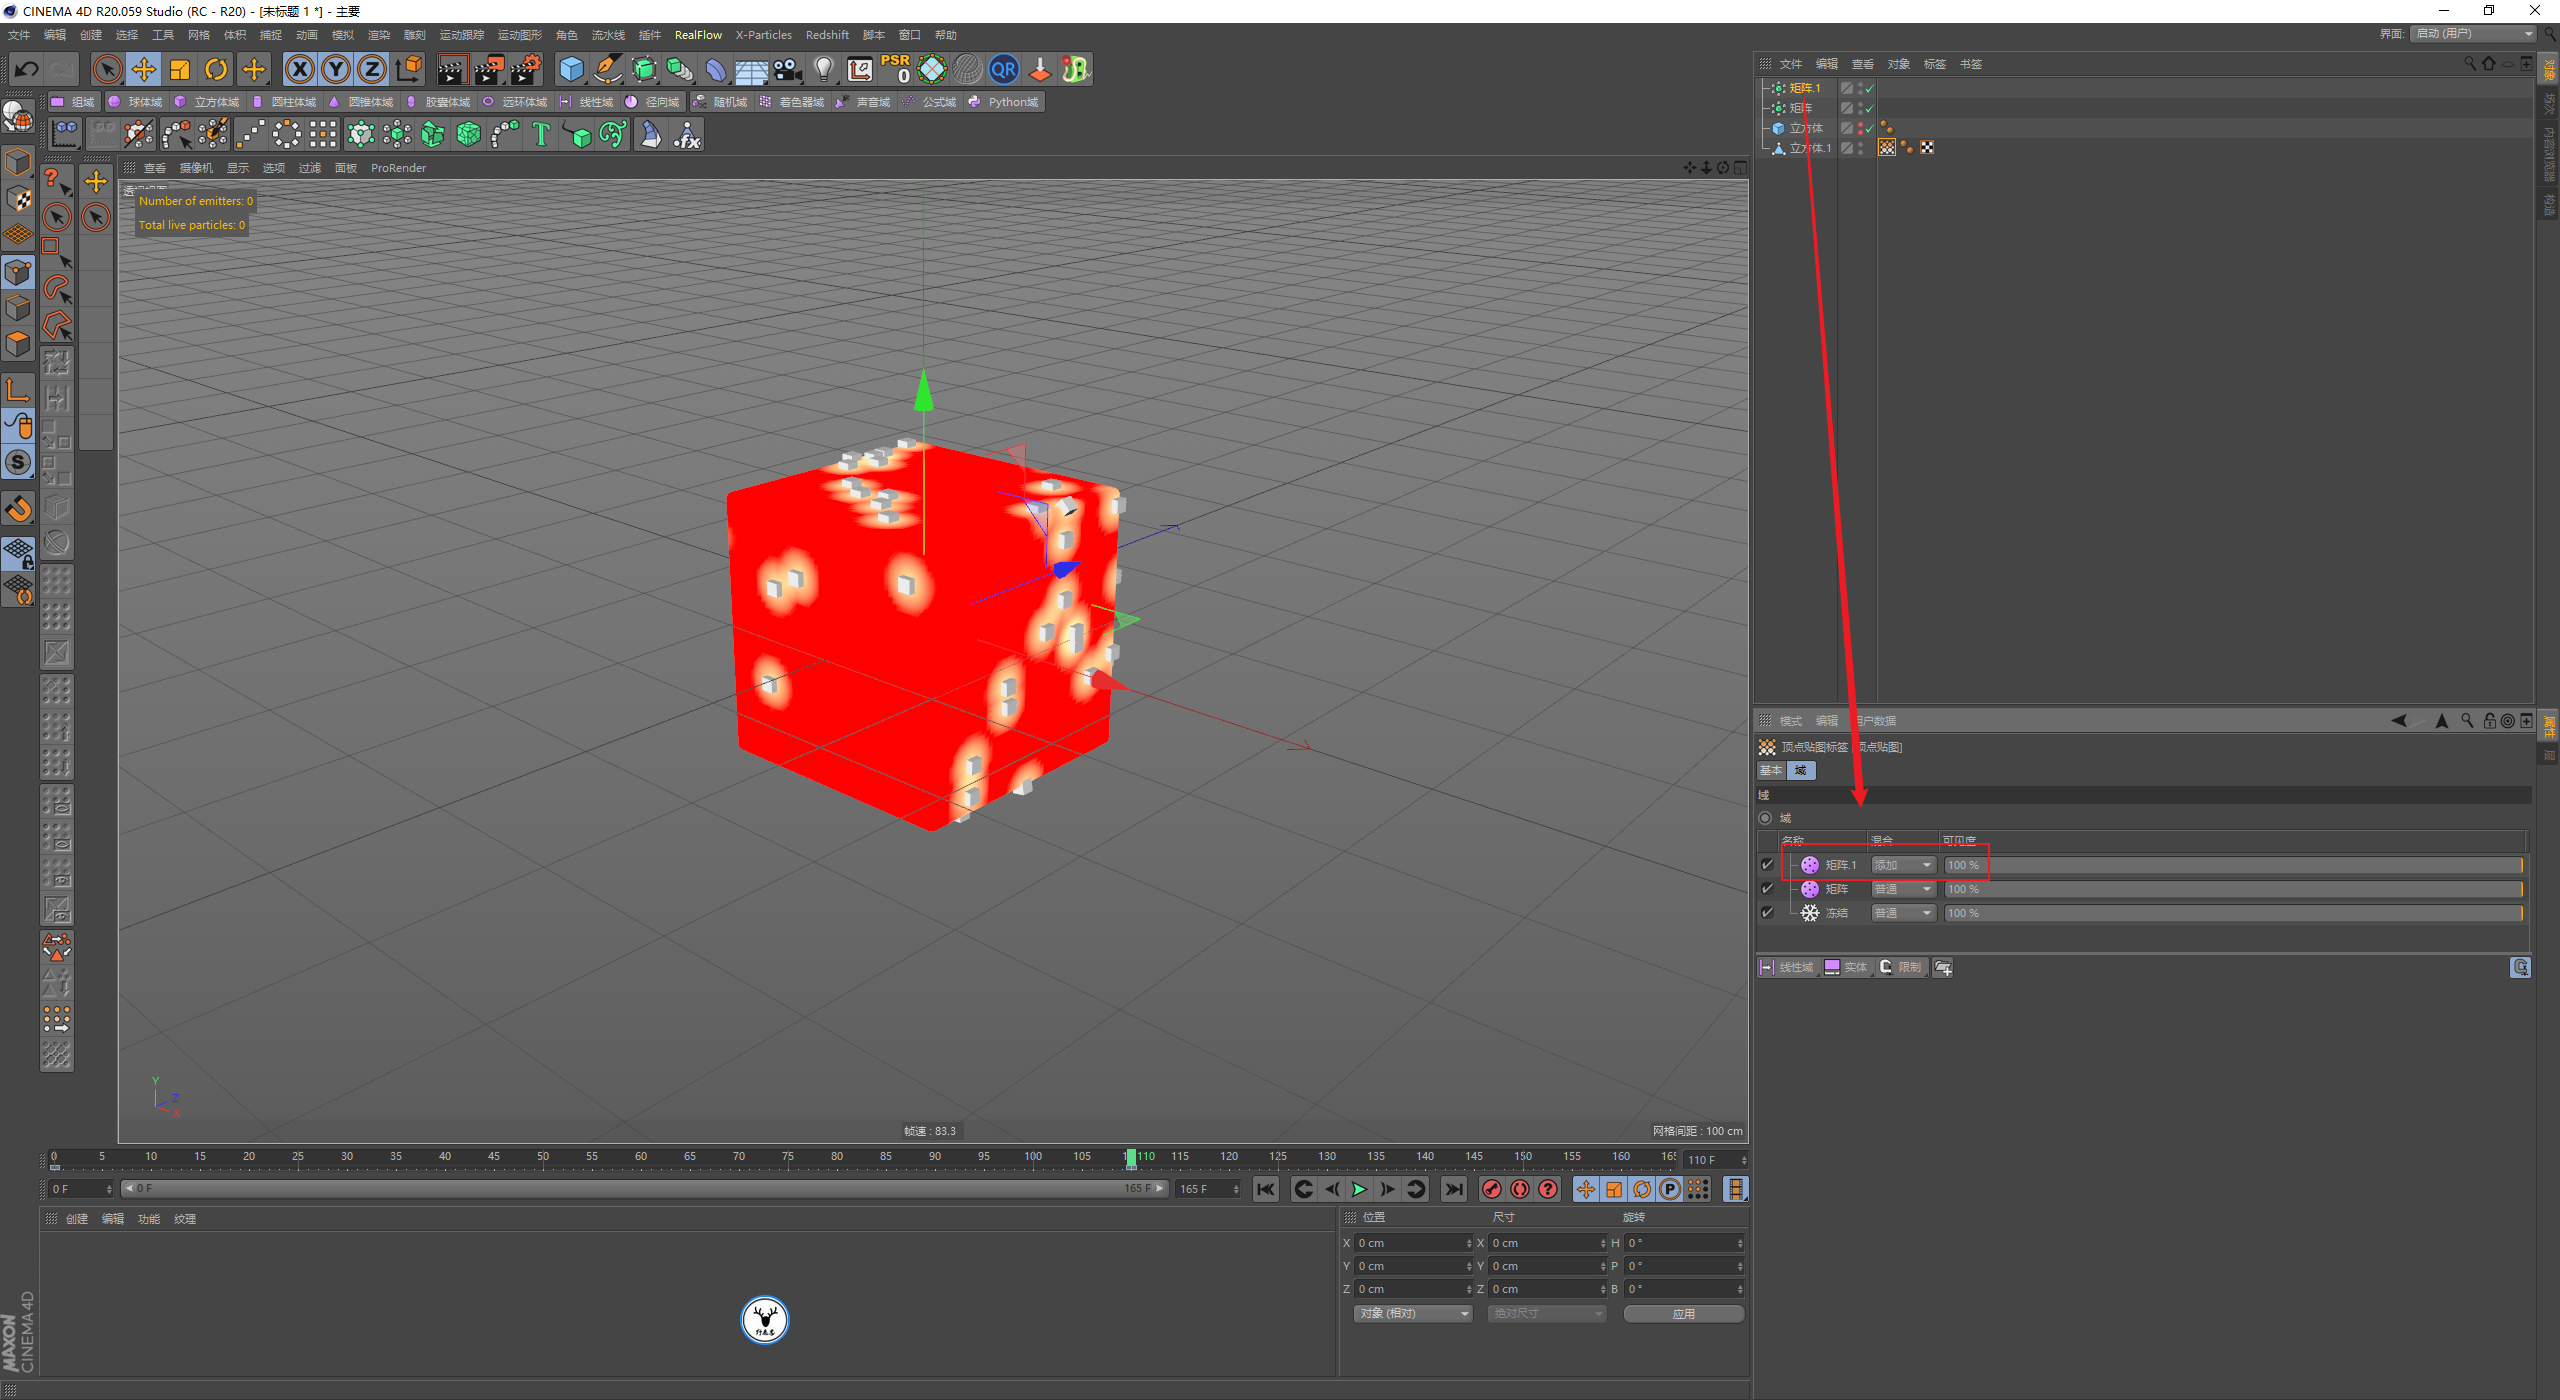Click the 域 radio circle in attributes
2560x1400 pixels.
click(1765, 818)
